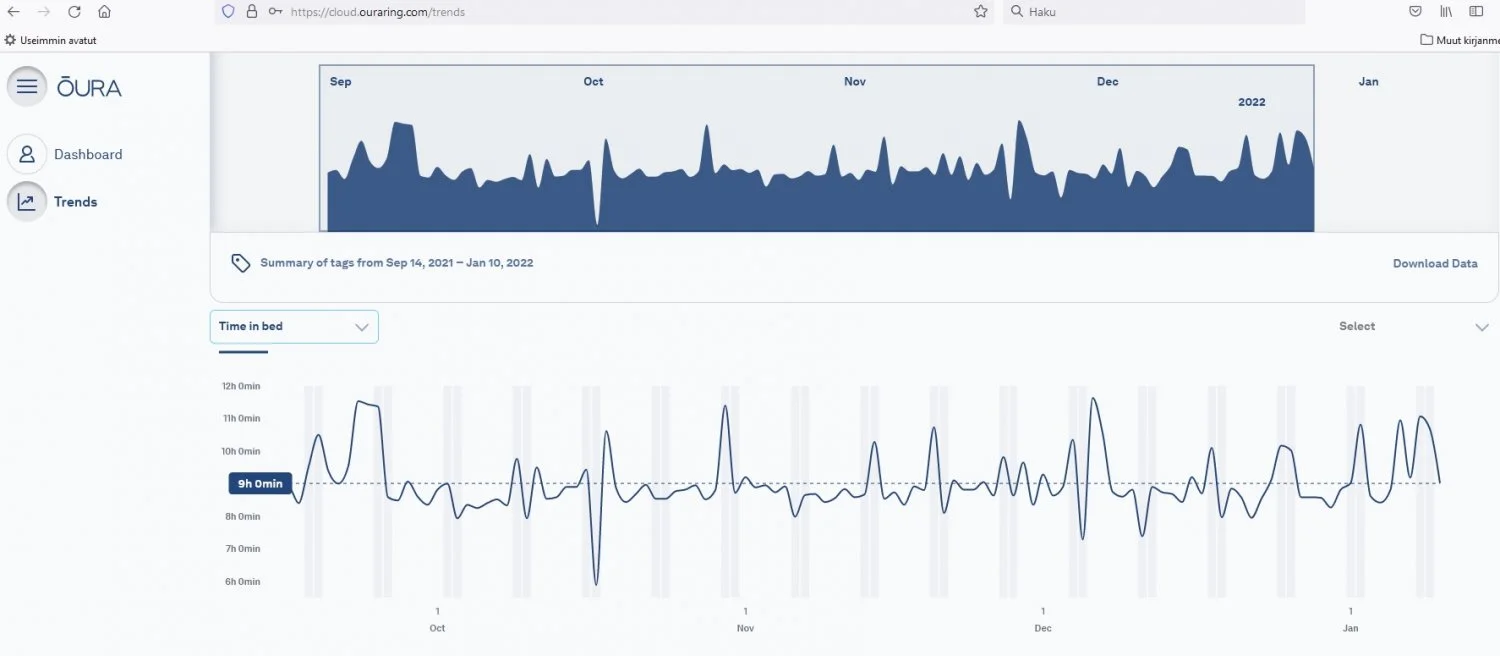Click the Dashboard person icon
This screenshot has width=1500, height=656.
click(27, 154)
